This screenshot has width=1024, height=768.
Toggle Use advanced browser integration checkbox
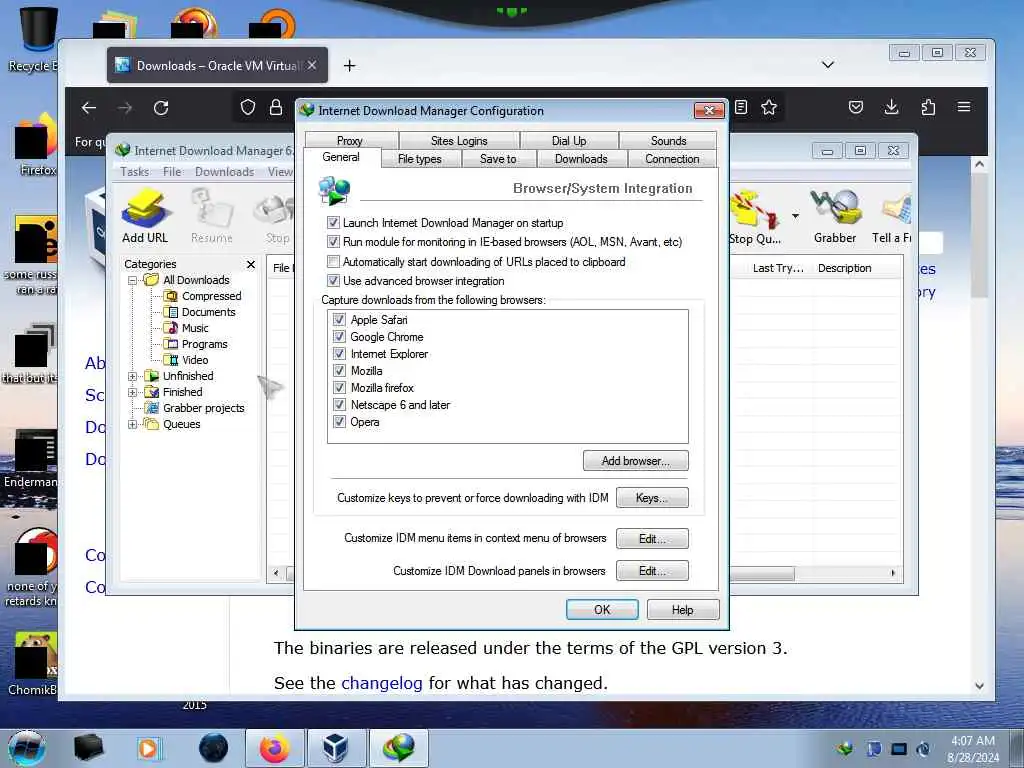pyautogui.click(x=333, y=281)
